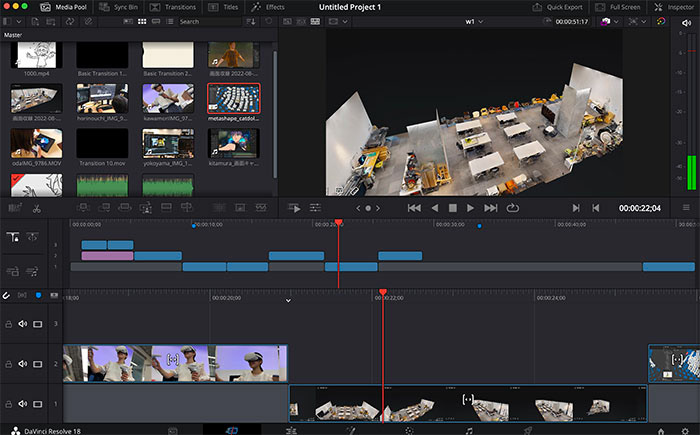Viewport: 700px width, 435px height.
Task: Open the timeline resolution dropdown near viewer modes
Action: 345,21
